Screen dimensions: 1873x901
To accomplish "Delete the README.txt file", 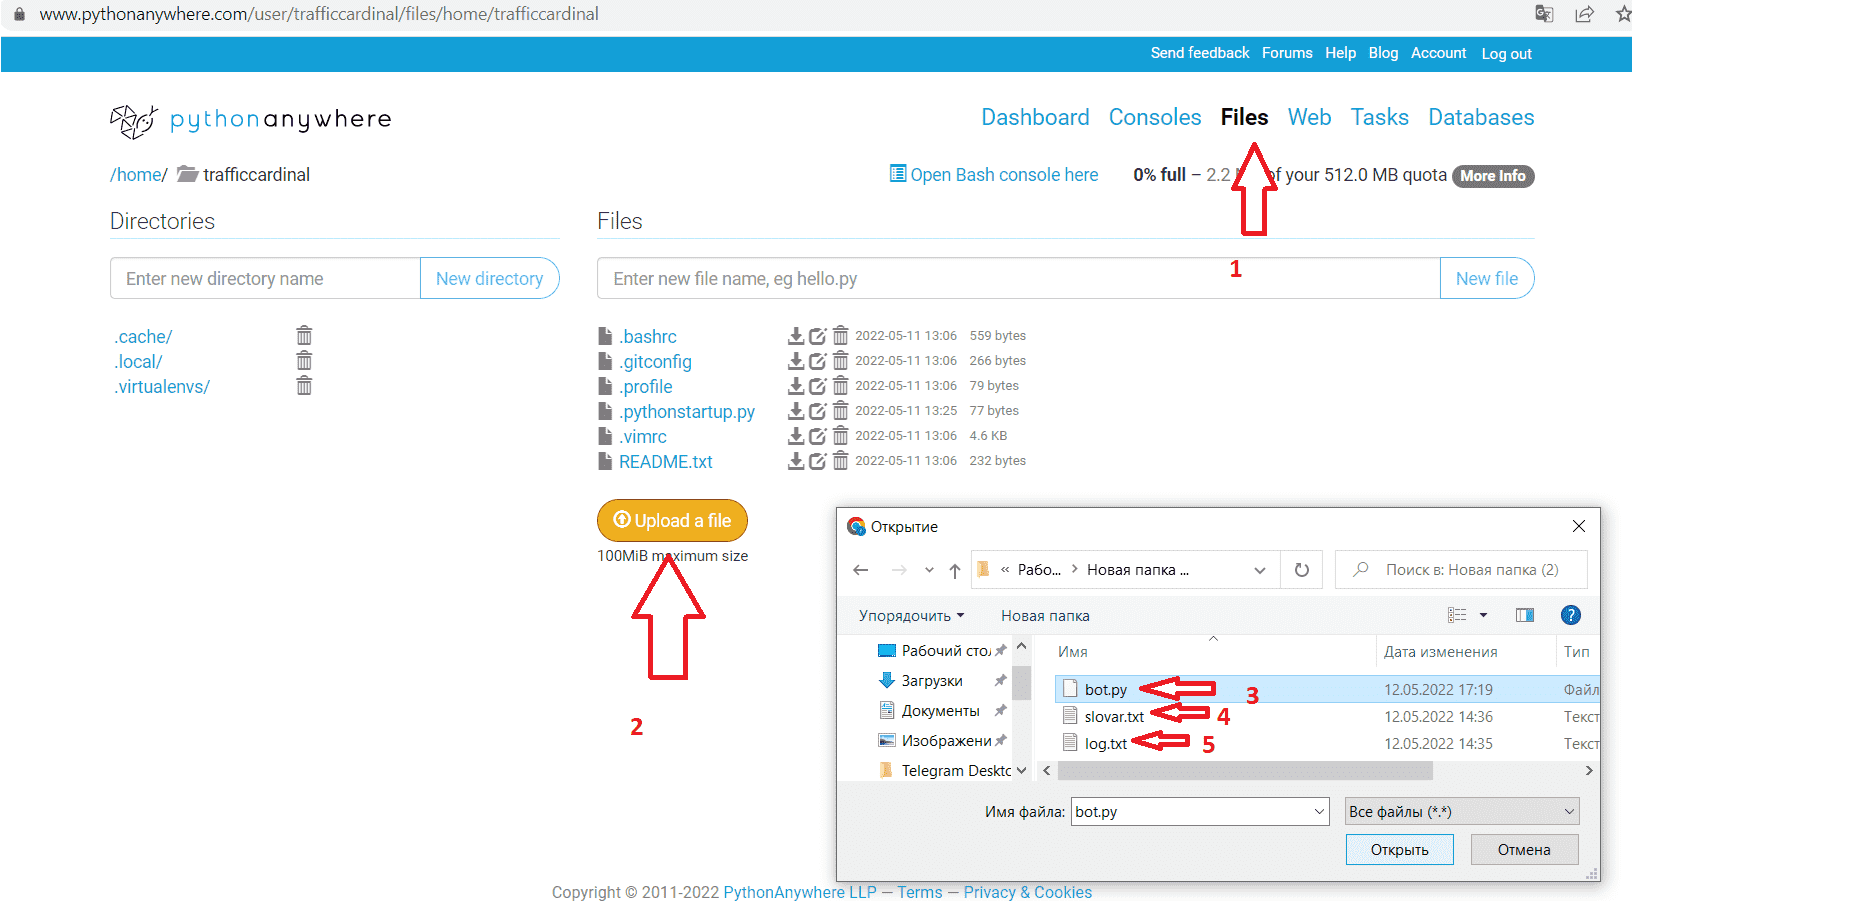I will 840,461.
